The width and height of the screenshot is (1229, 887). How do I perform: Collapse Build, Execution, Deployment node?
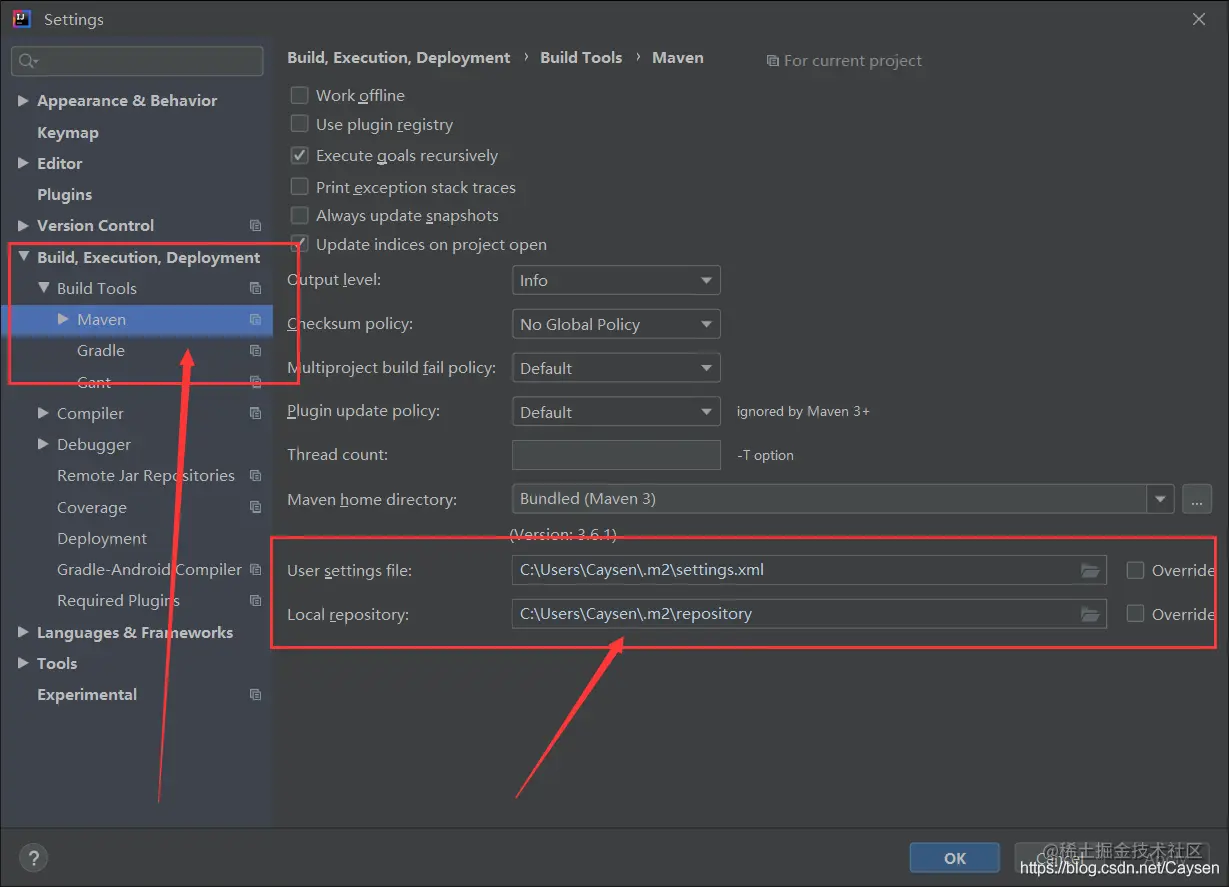tap(23, 257)
